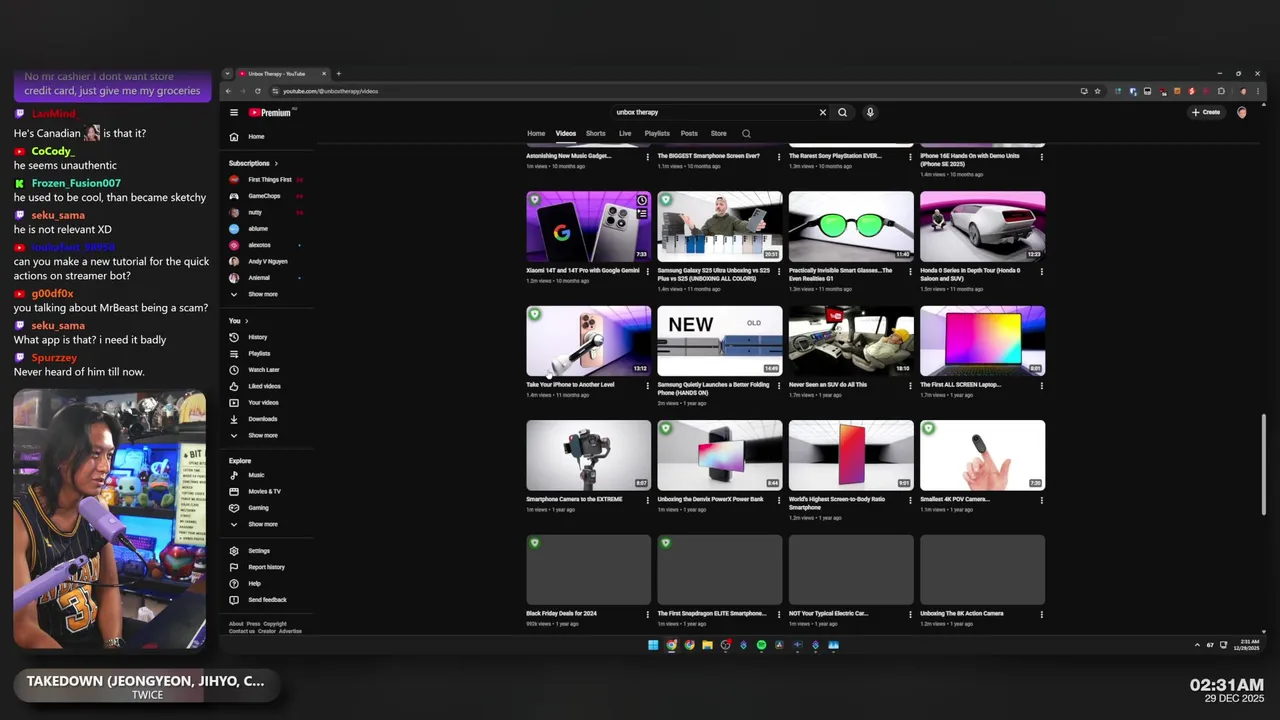
Task: Expand Show more under Explore
Action: pos(262,524)
